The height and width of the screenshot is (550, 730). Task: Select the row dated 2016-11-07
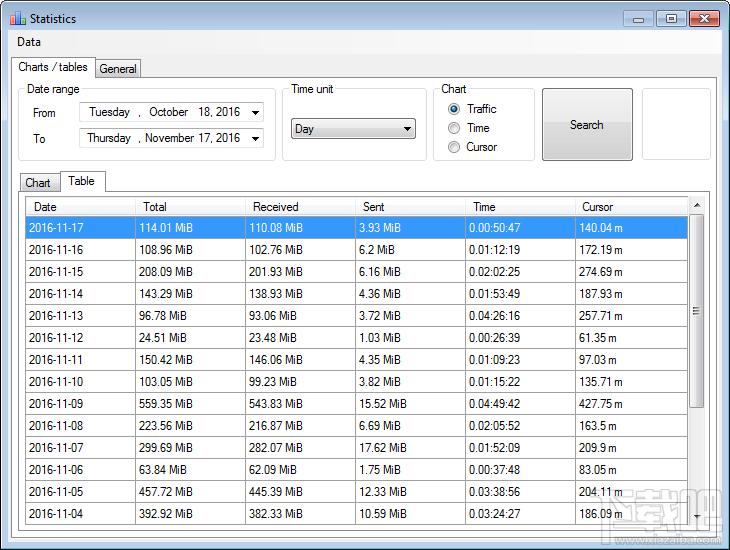[x=357, y=448]
